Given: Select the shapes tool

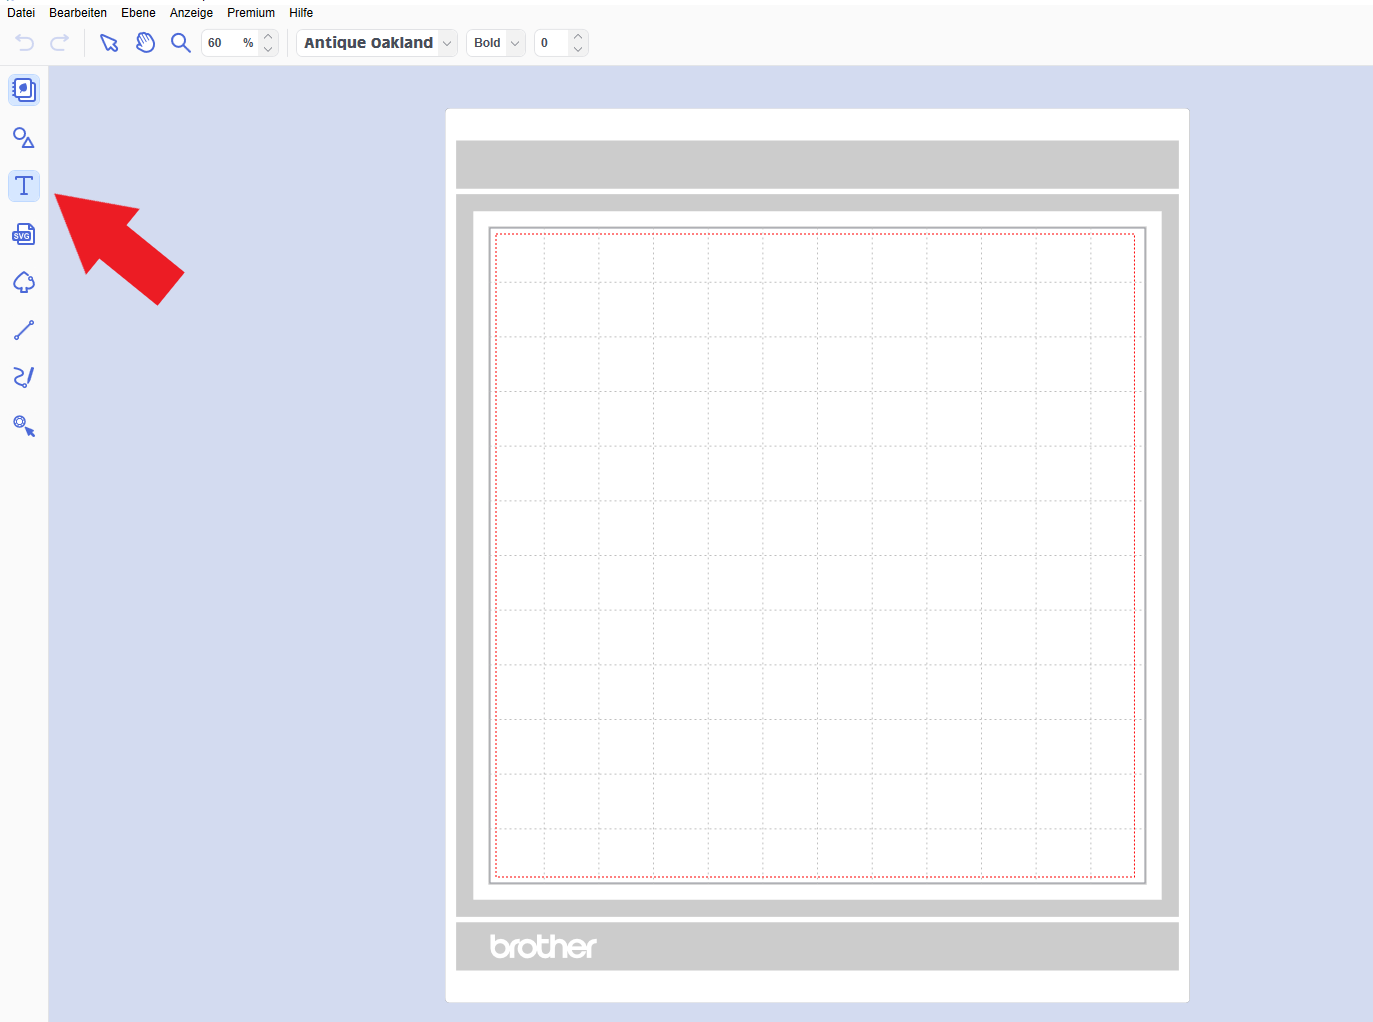Looking at the screenshot, I should point(24,138).
